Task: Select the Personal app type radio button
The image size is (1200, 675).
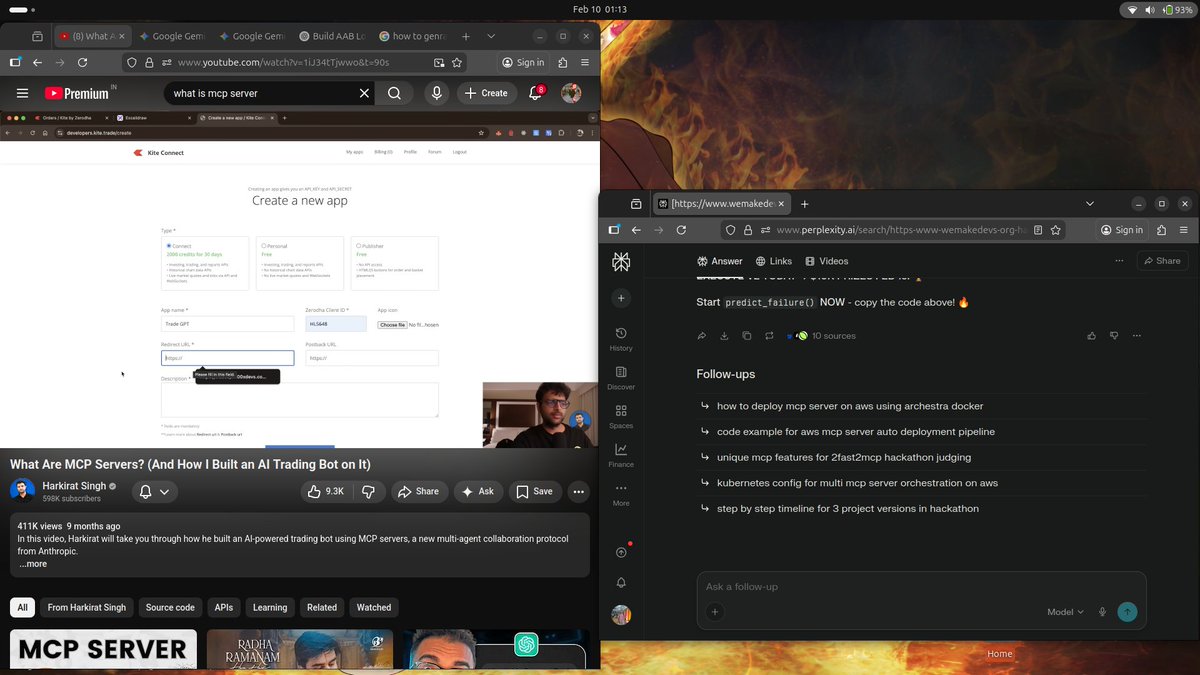Action: [264, 246]
